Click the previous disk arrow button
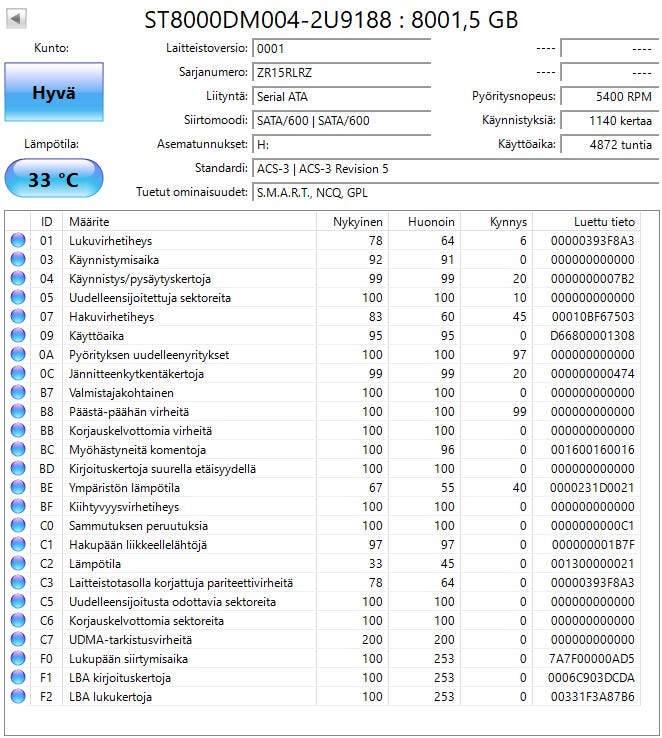The image size is (662, 738). tap(17, 20)
